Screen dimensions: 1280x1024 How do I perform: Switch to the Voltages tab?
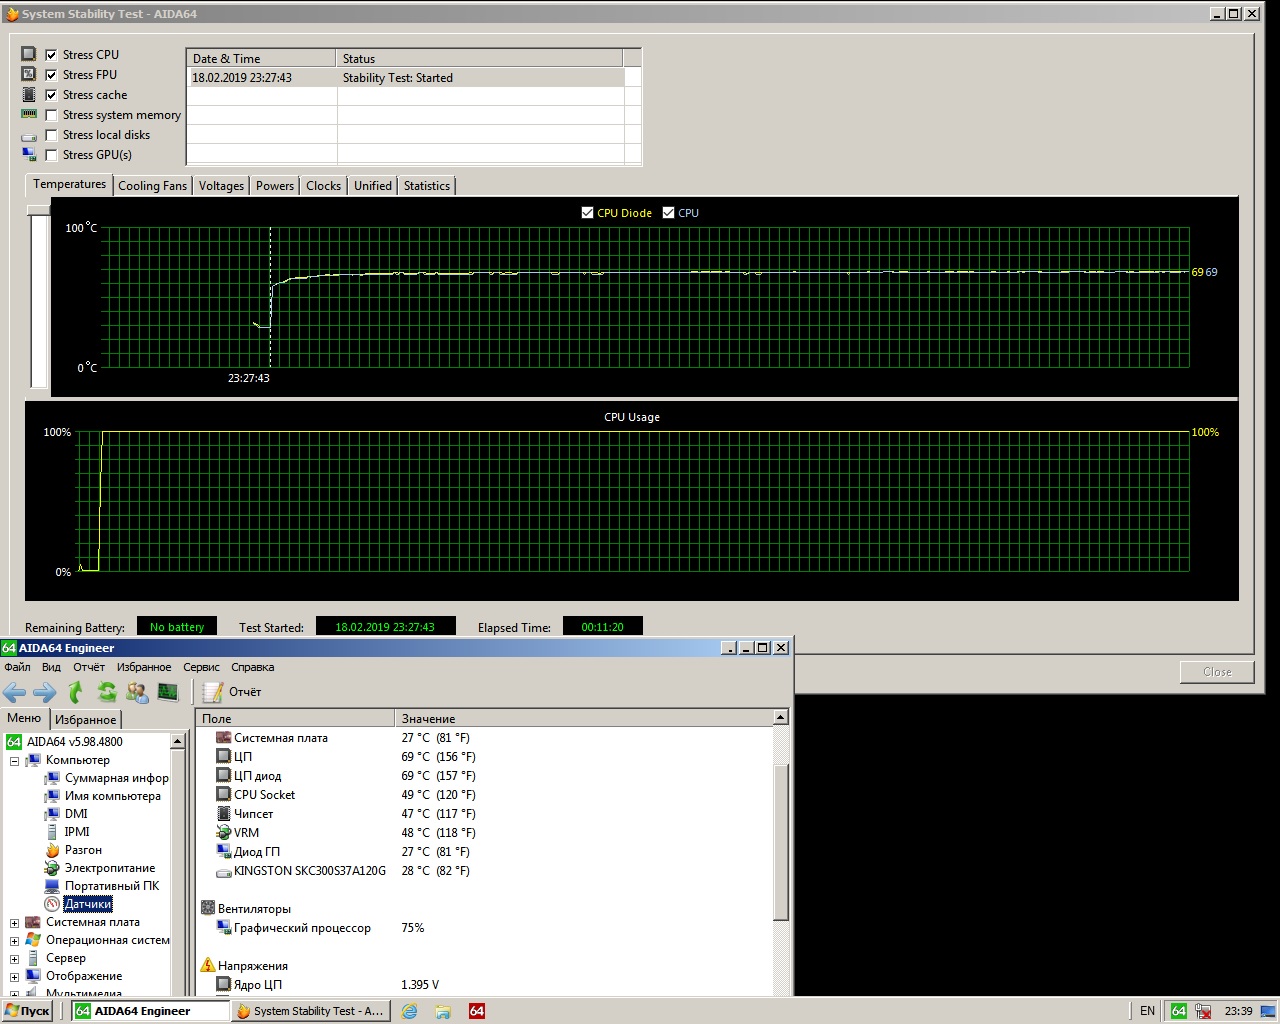point(221,186)
